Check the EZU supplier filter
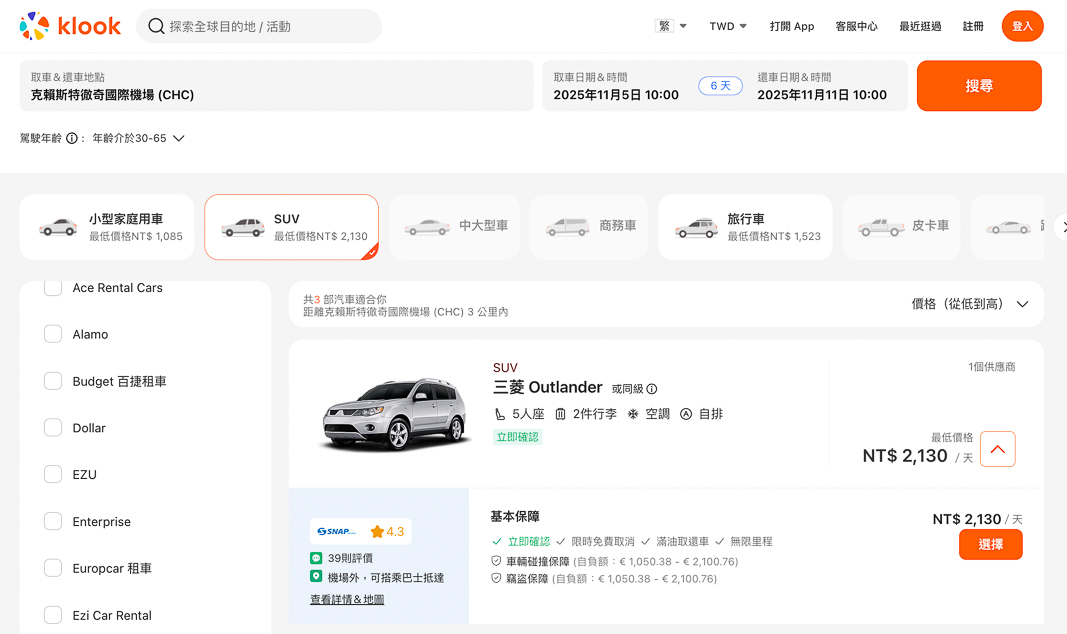 point(53,474)
